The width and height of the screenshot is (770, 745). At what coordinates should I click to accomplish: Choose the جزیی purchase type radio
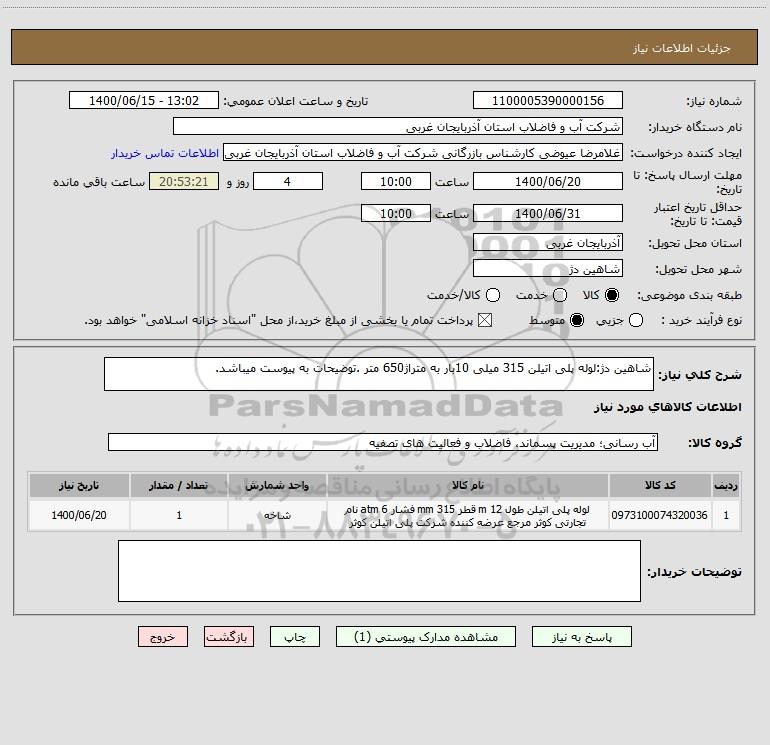click(635, 320)
